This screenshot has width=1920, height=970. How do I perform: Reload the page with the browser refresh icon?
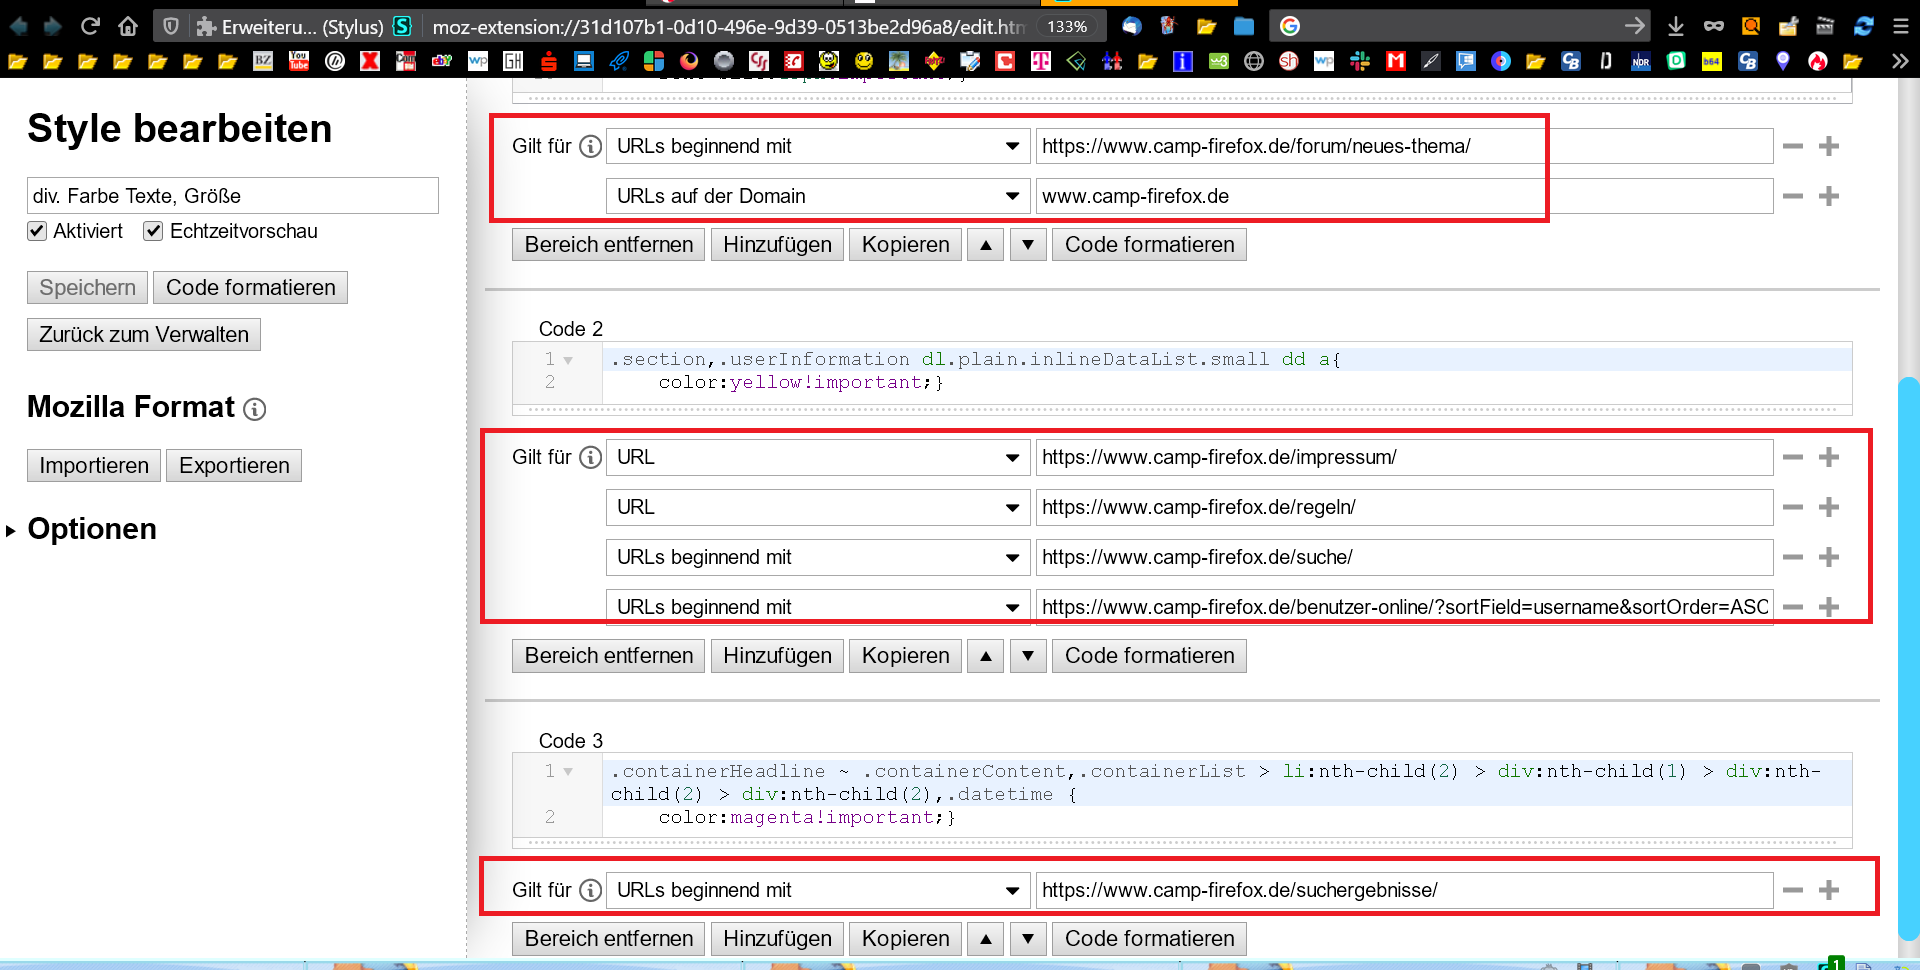point(90,26)
